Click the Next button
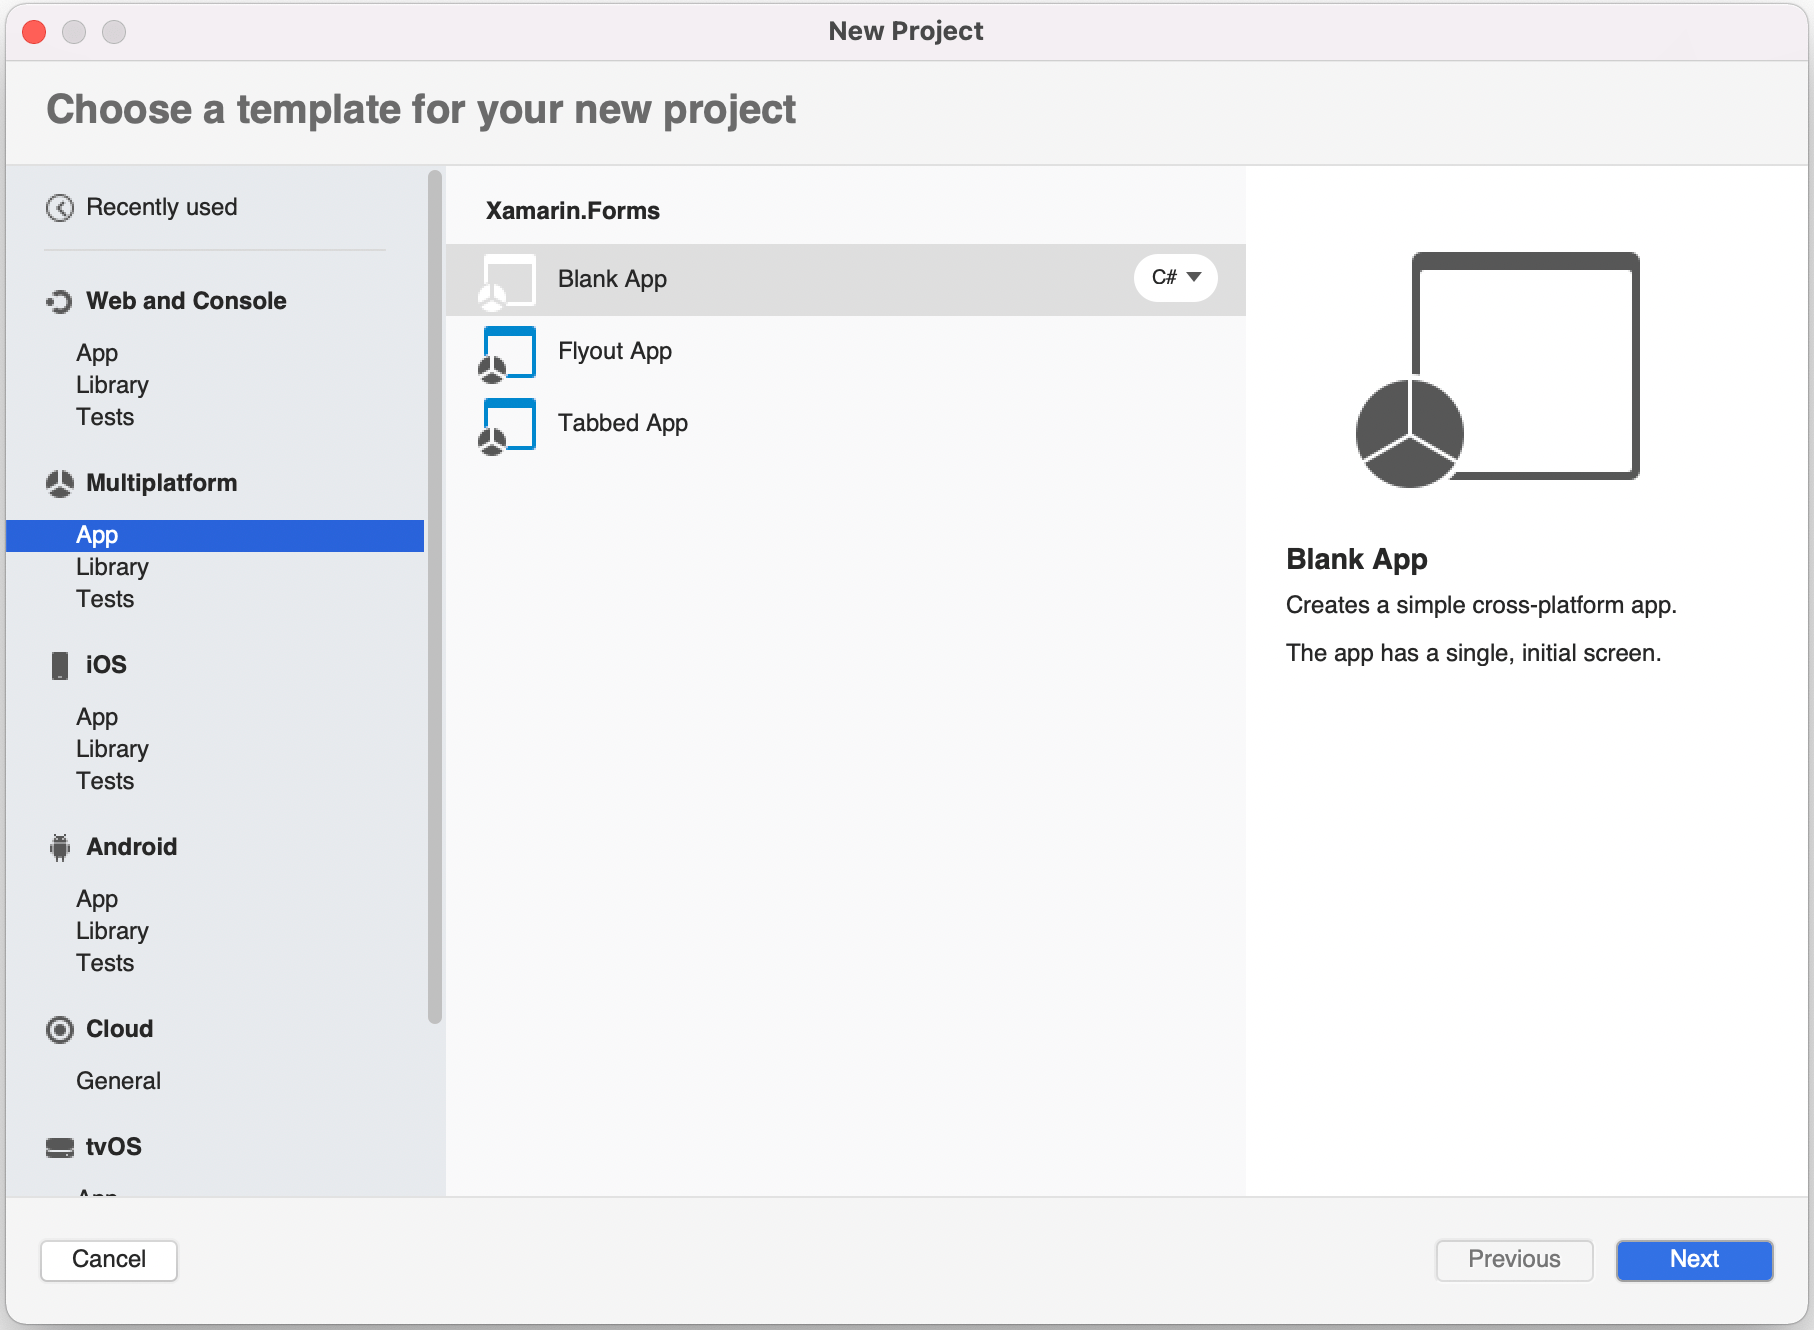This screenshot has width=1814, height=1330. (1693, 1260)
